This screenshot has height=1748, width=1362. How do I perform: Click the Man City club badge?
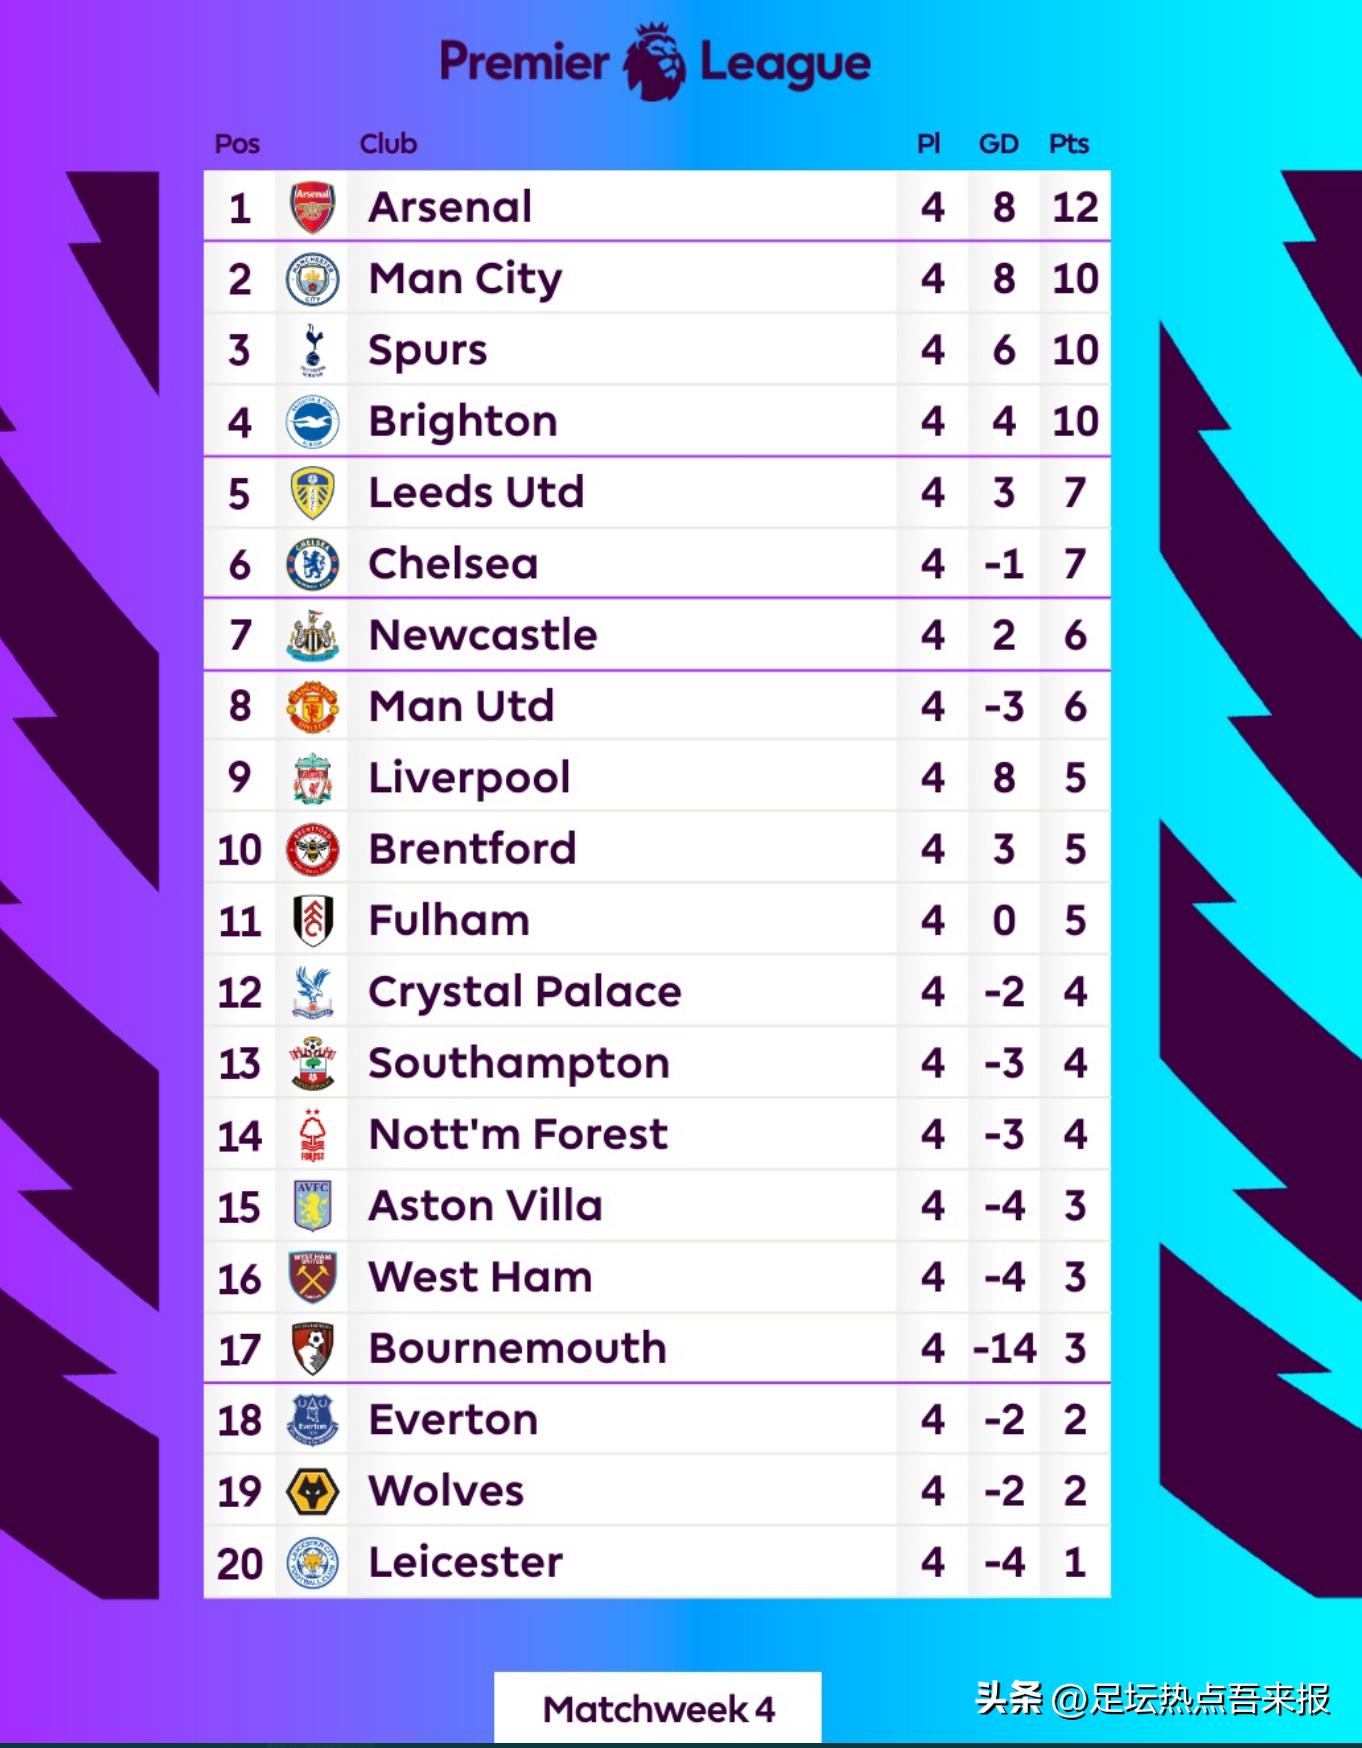[312, 279]
